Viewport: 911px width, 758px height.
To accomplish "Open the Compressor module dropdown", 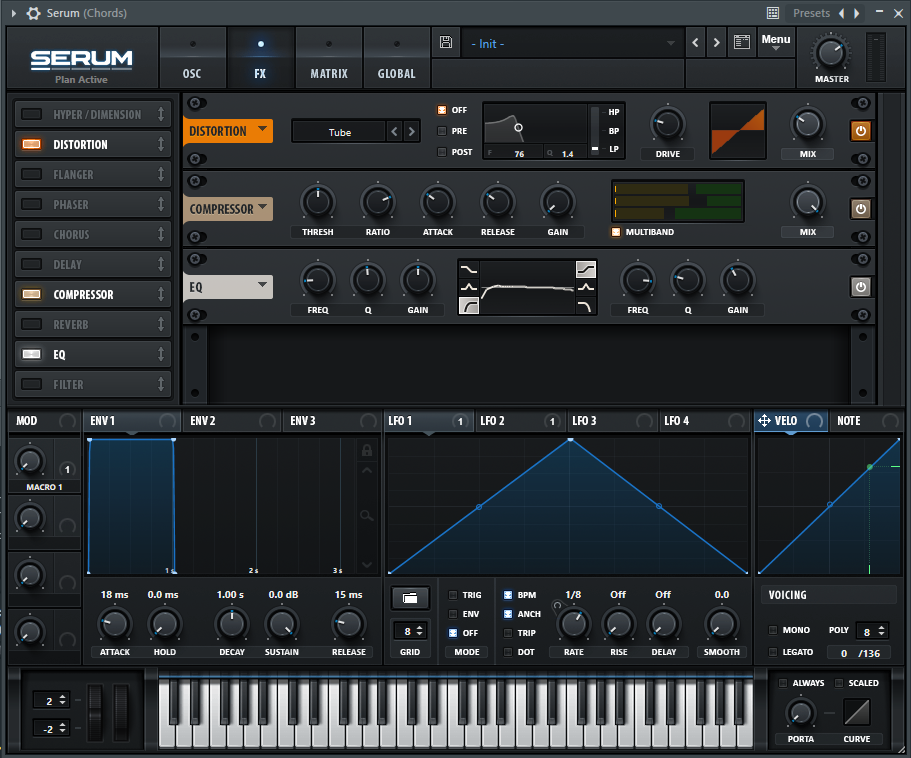I will tap(228, 209).
